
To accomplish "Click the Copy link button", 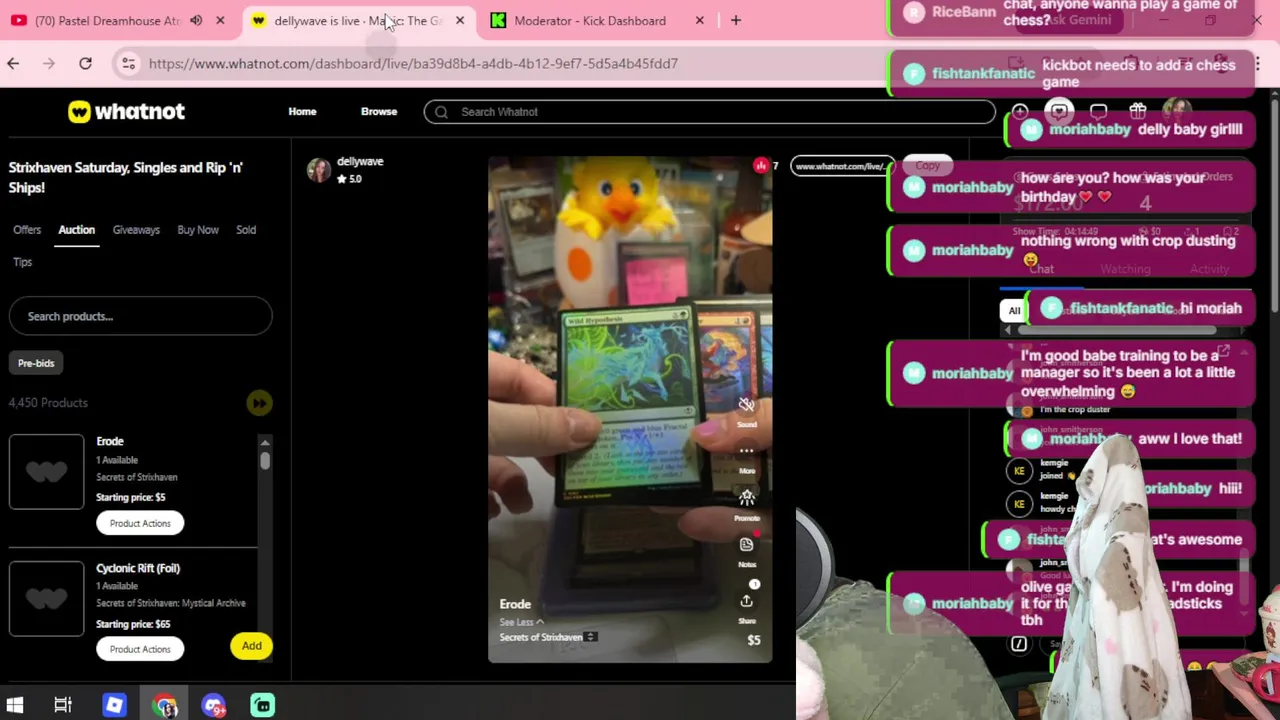I will [927, 166].
